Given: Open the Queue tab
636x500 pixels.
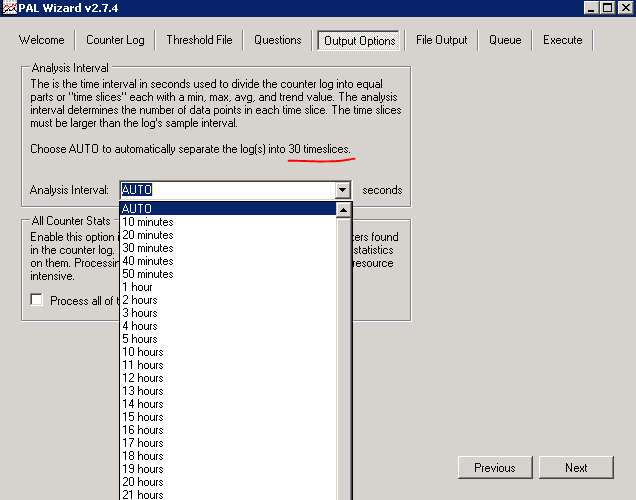Looking at the screenshot, I should [505, 40].
